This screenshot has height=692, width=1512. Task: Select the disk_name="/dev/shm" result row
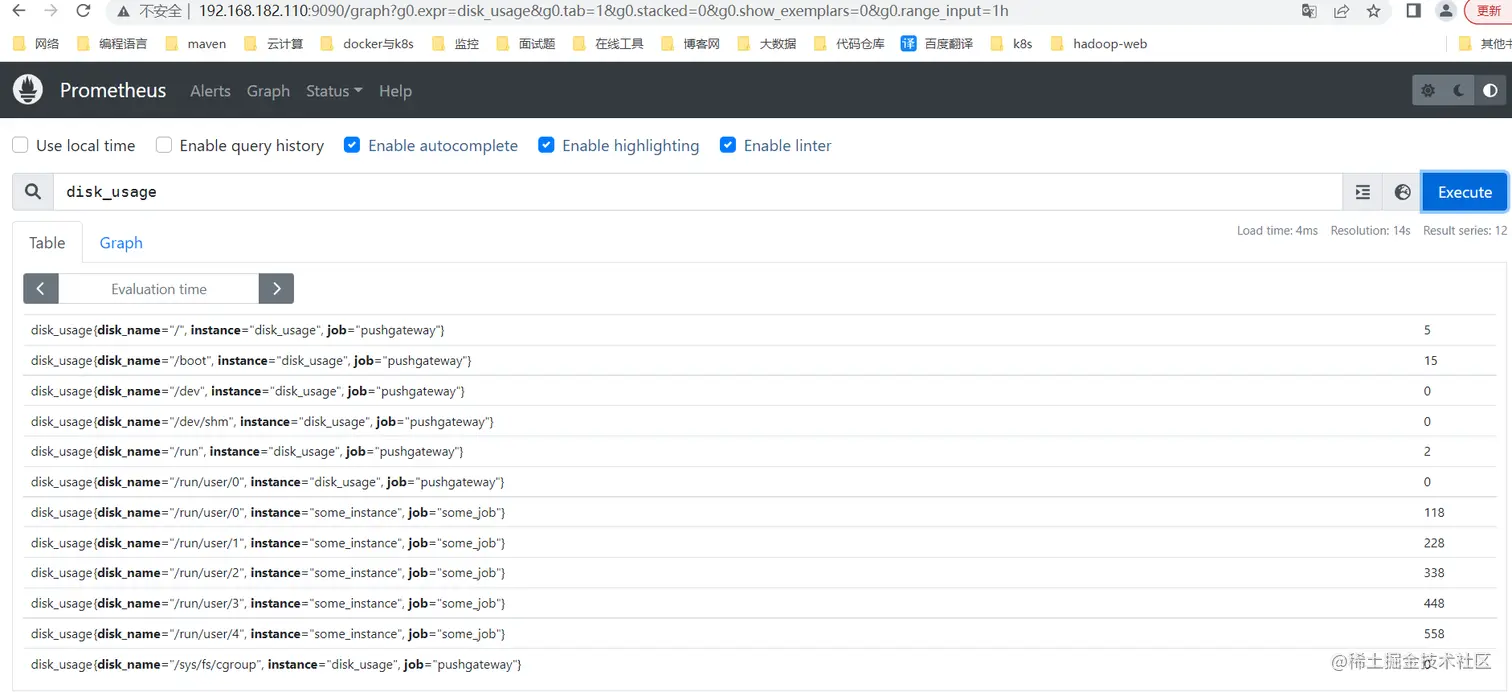[760, 421]
